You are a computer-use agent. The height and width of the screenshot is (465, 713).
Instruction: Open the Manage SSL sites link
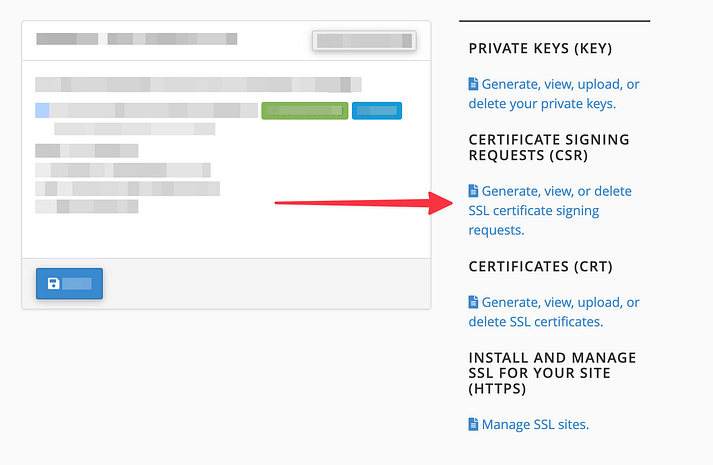[x=535, y=424]
